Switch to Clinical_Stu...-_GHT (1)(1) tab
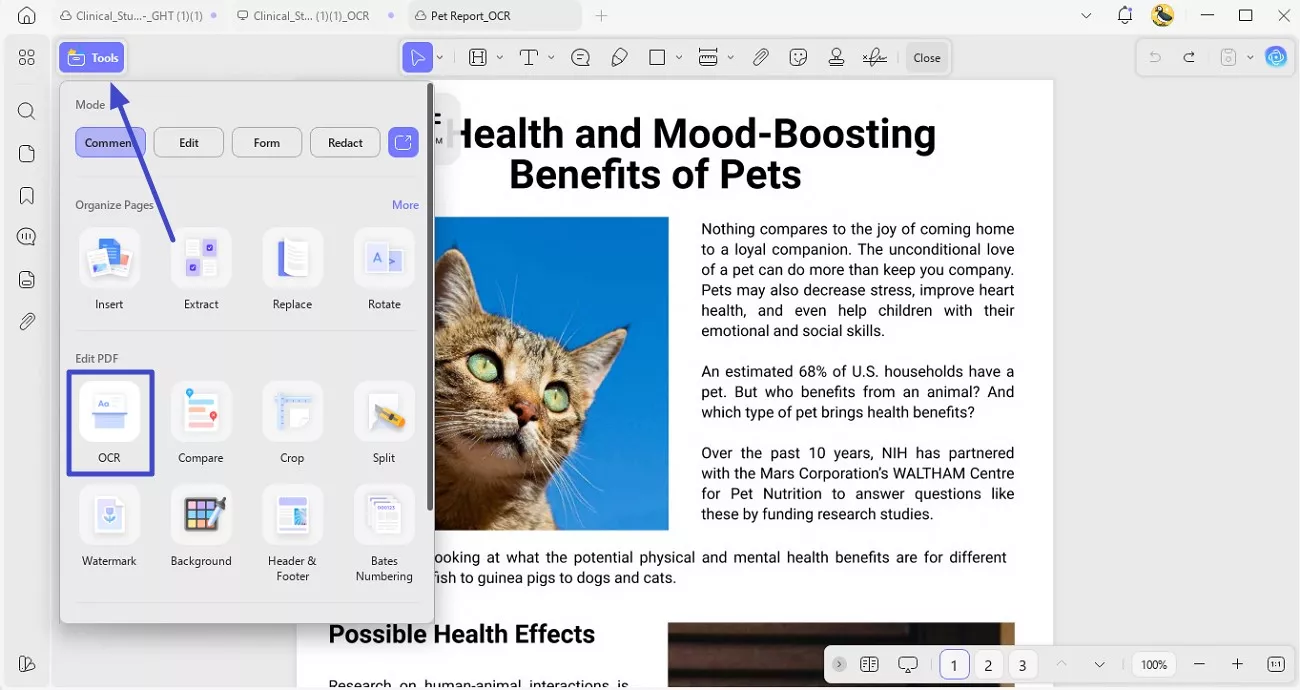The height and width of the screenshot is (690, 1300). pos(139,16)
